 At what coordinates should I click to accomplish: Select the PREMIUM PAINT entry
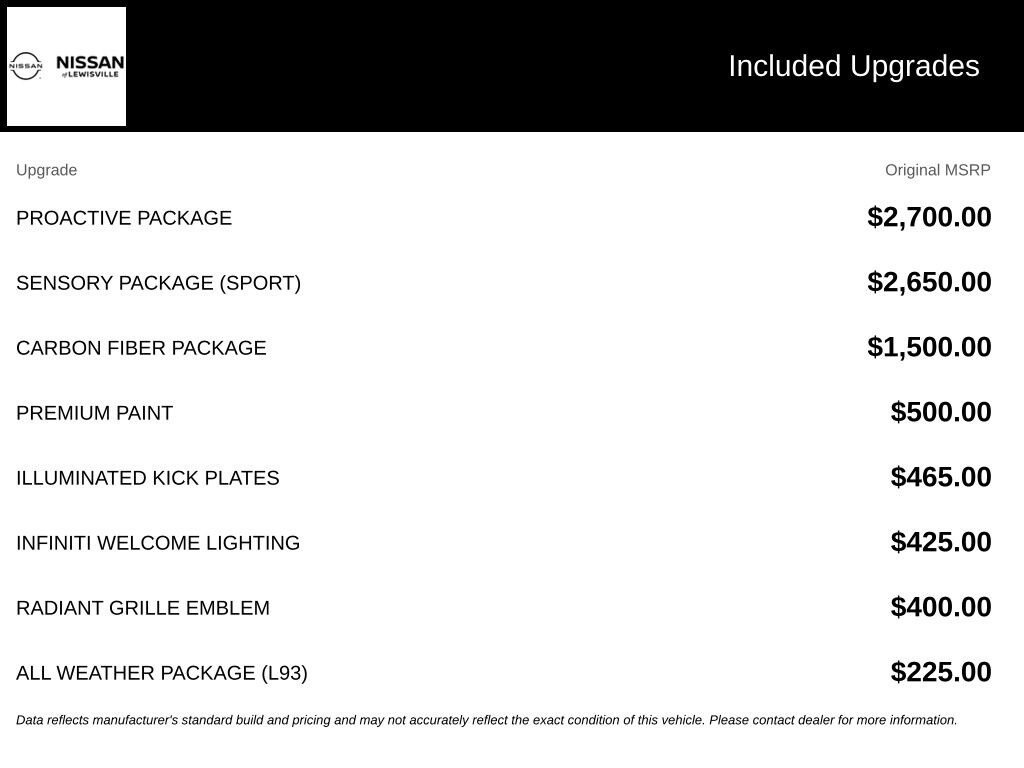(95, 413)
